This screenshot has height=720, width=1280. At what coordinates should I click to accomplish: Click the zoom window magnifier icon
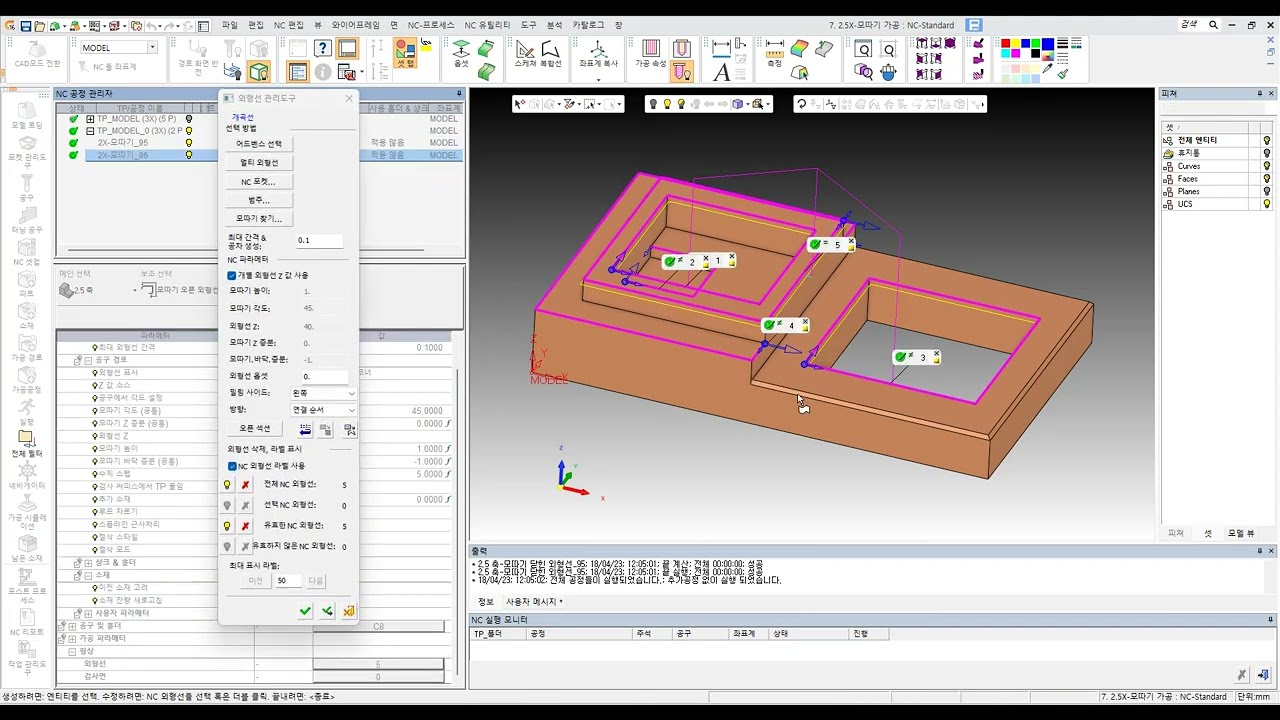pos(863,49)
